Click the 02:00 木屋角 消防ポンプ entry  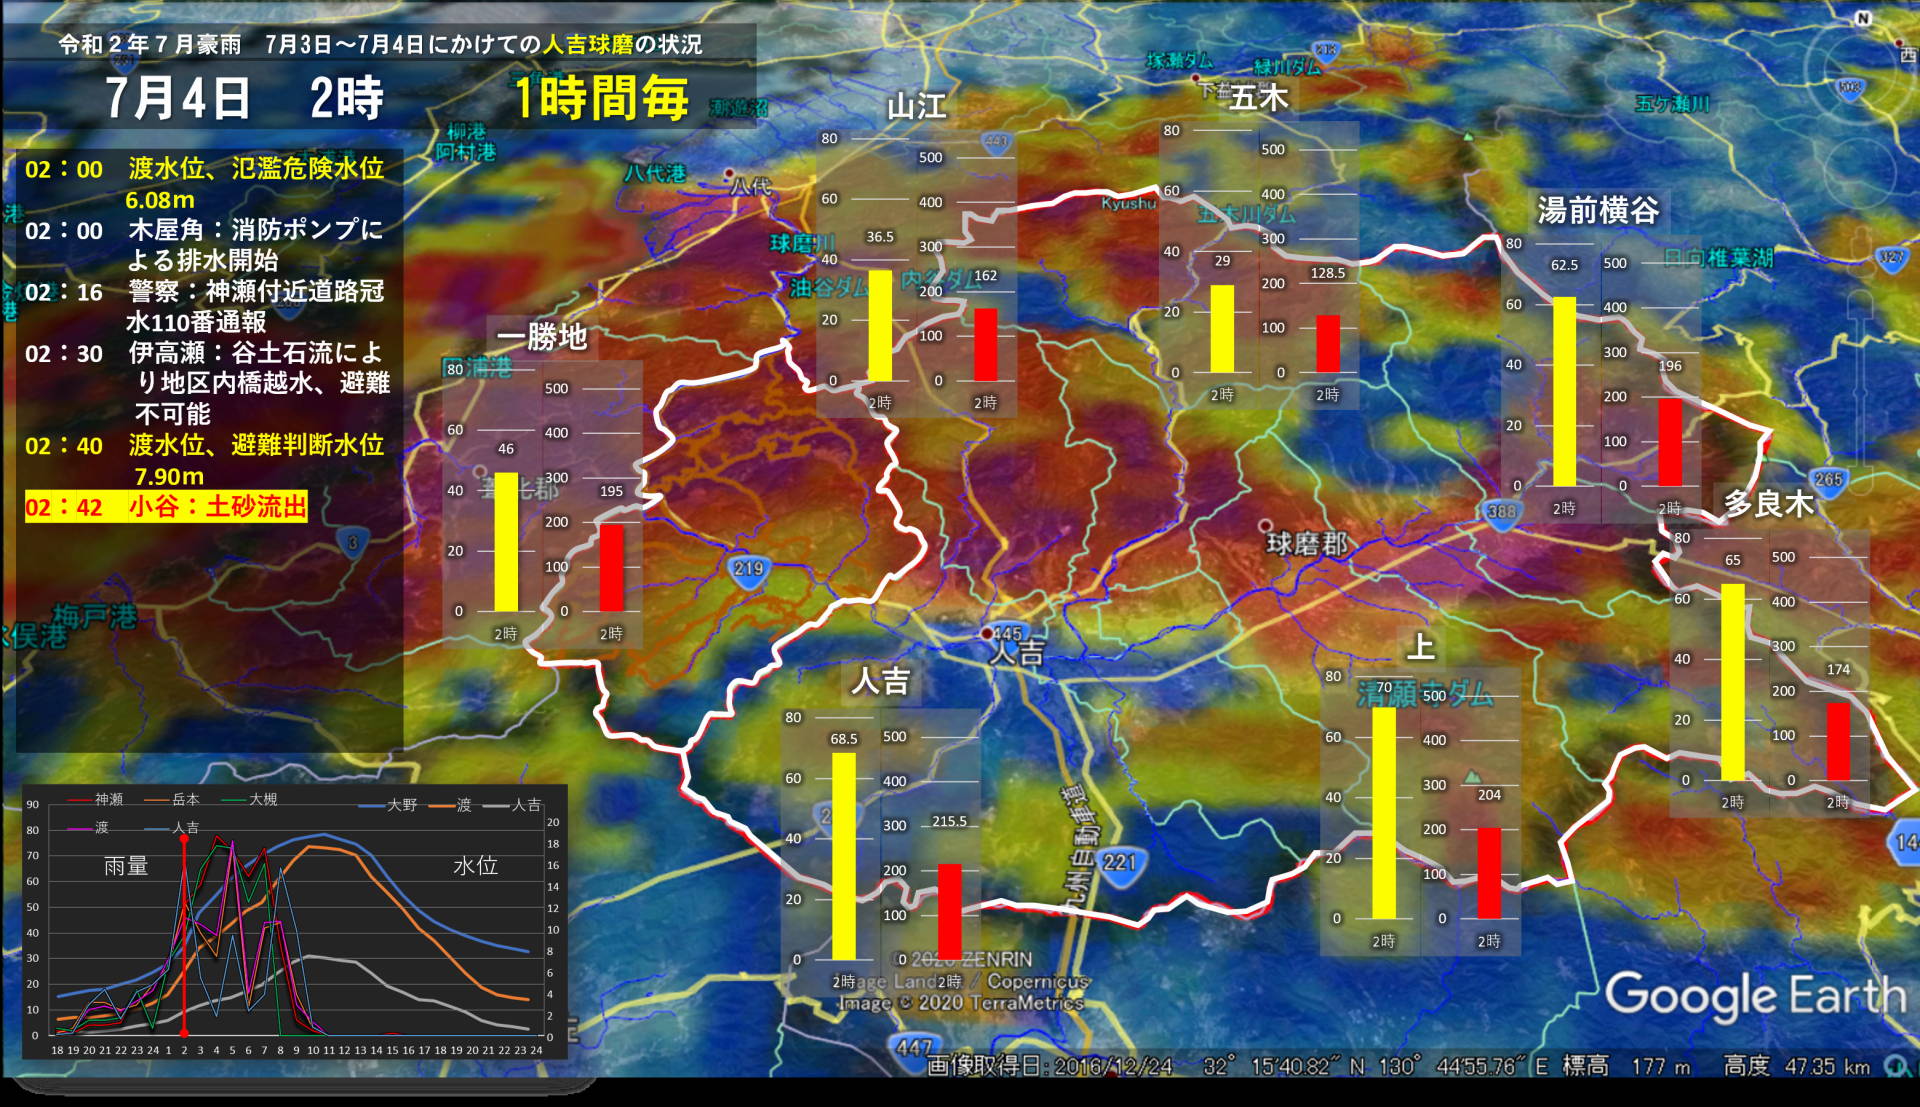[x=204, y=244]
